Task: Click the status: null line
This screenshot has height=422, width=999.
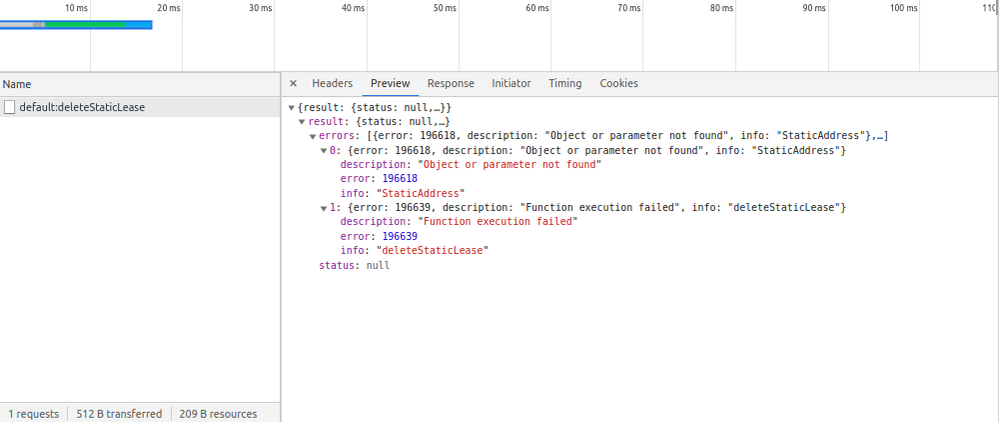Action: coord(354,265)
